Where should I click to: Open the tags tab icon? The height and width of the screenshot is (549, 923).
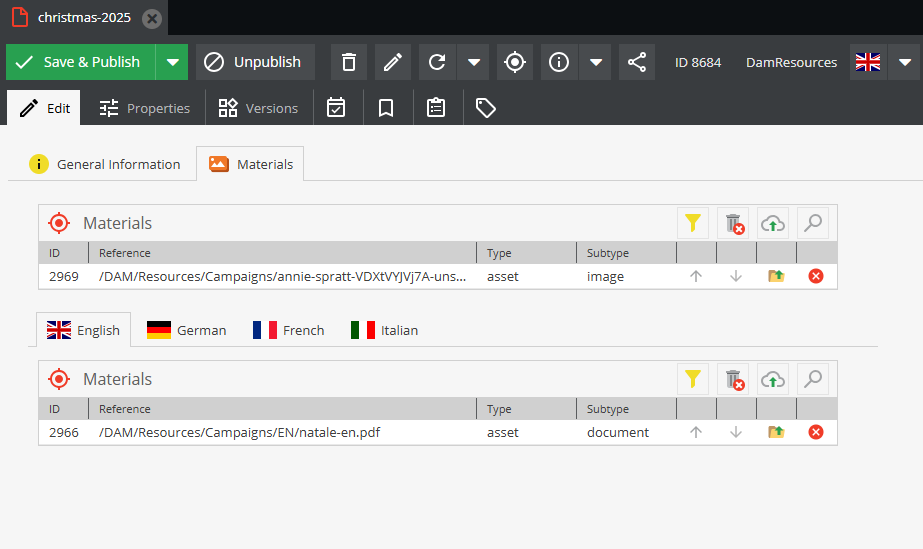[486, 108]
